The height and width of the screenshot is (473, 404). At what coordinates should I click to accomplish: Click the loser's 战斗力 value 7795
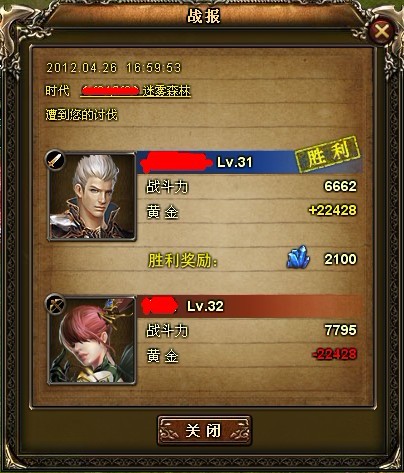click(341, 330)
